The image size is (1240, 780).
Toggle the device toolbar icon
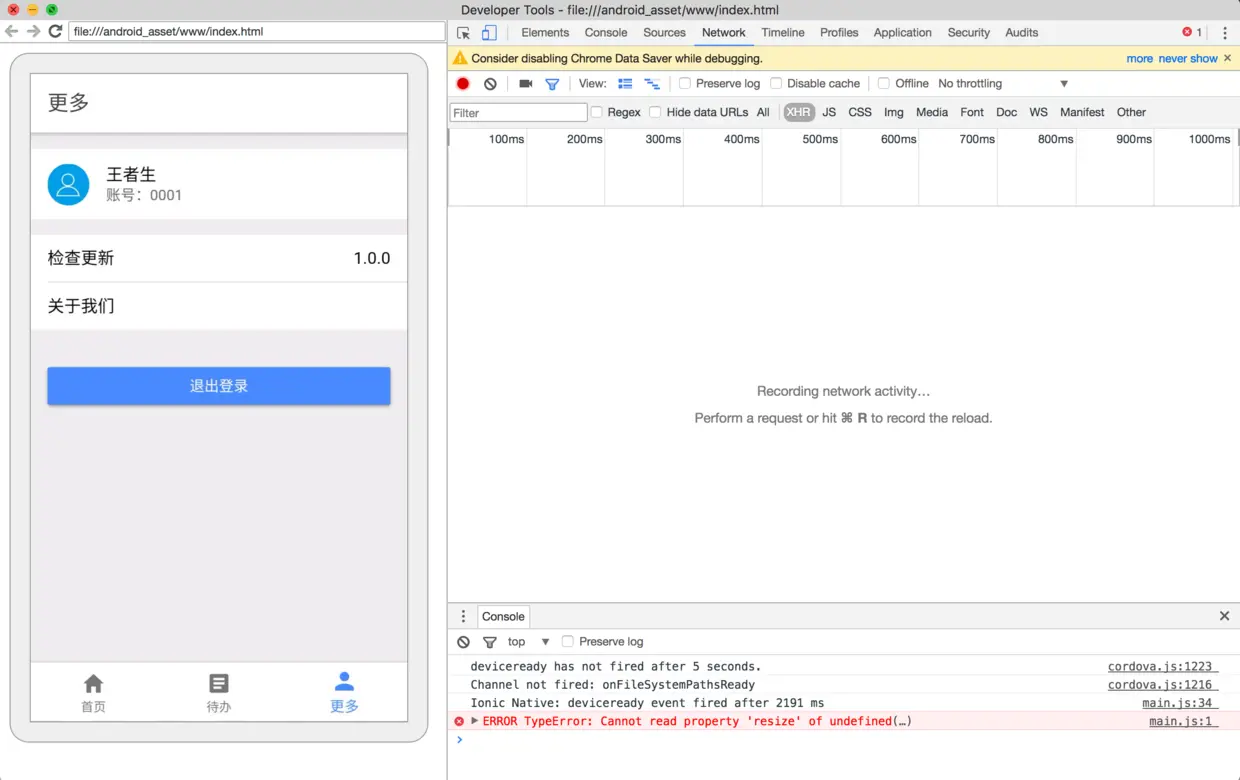pos(489,33)
